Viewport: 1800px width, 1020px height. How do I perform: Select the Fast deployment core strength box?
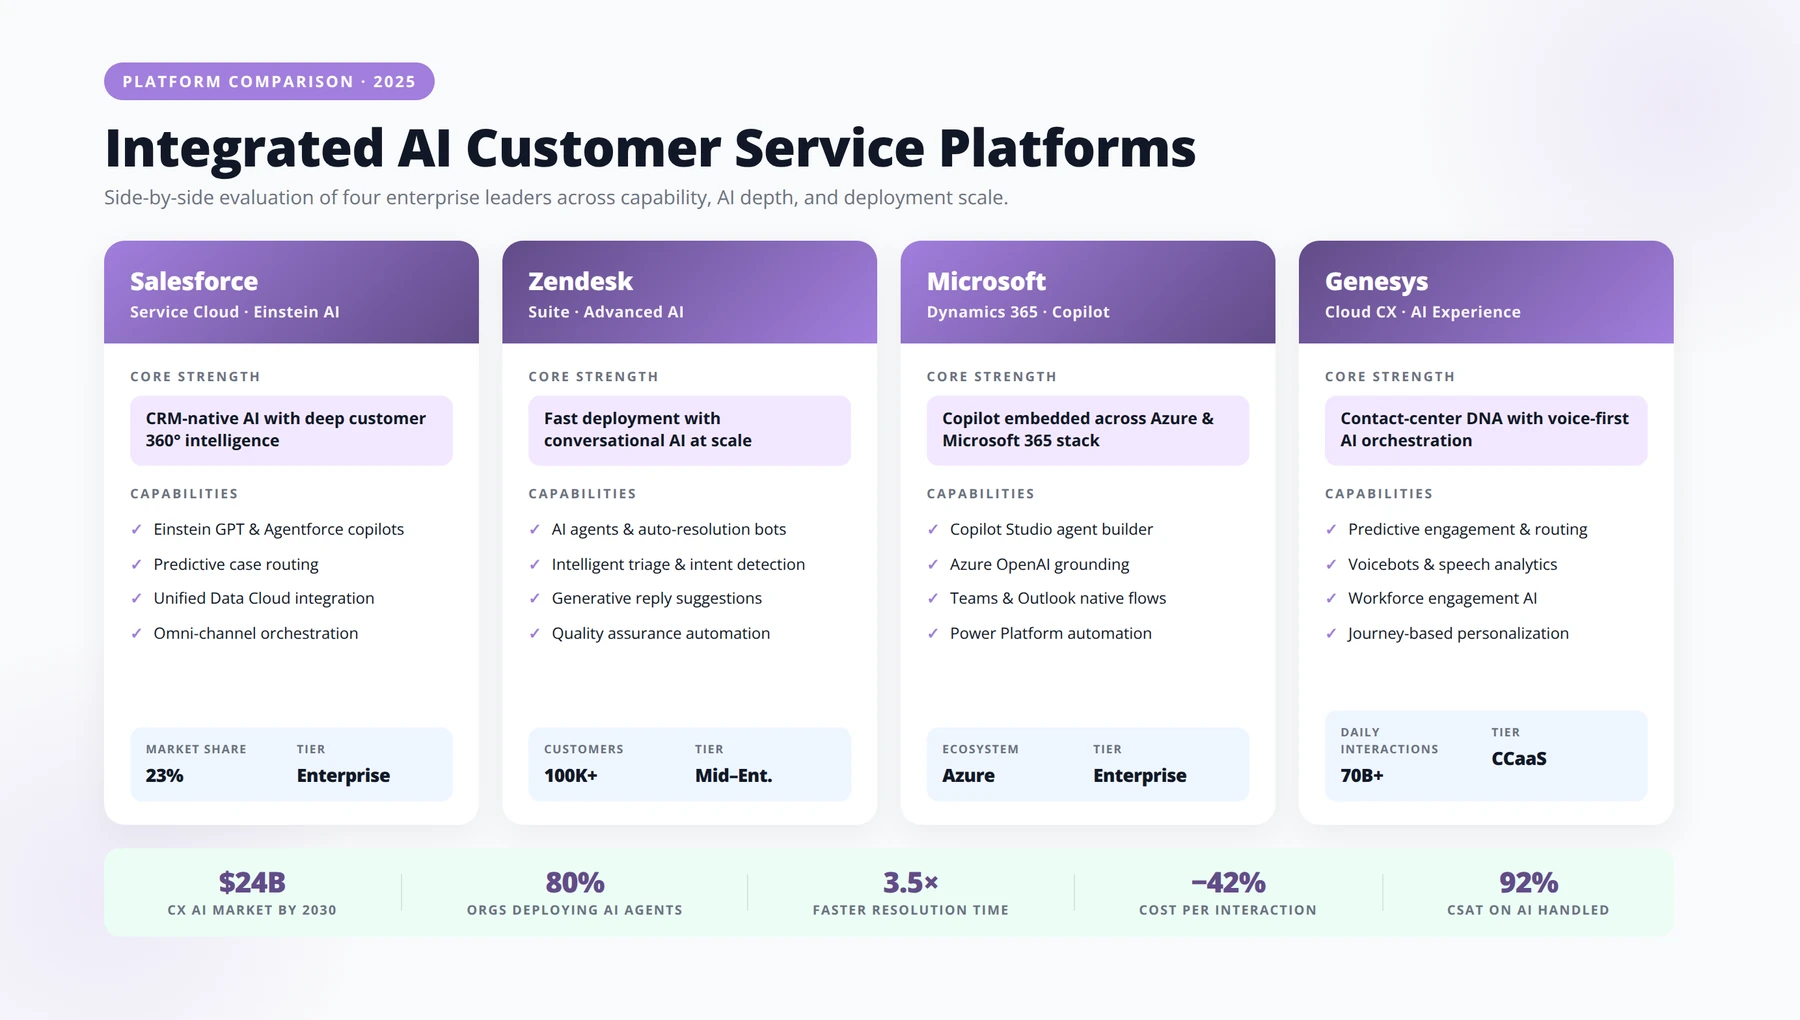point(689,430)
